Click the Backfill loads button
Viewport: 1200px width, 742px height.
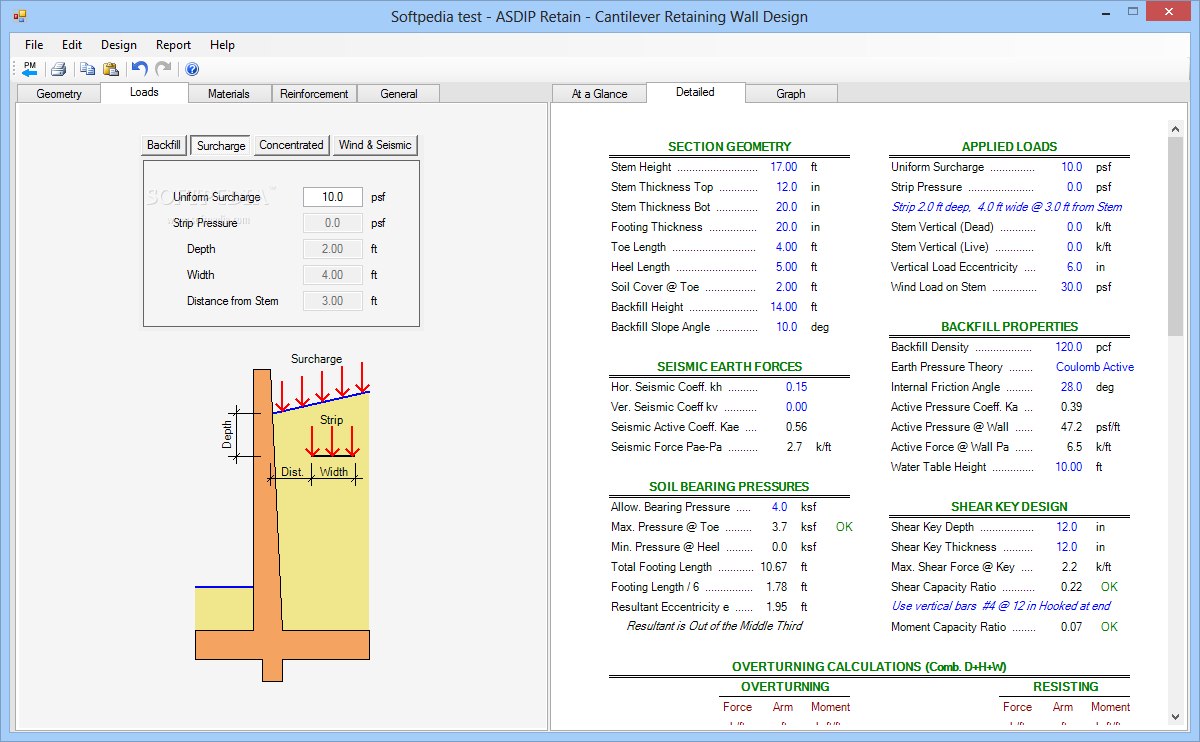point(164,145)
